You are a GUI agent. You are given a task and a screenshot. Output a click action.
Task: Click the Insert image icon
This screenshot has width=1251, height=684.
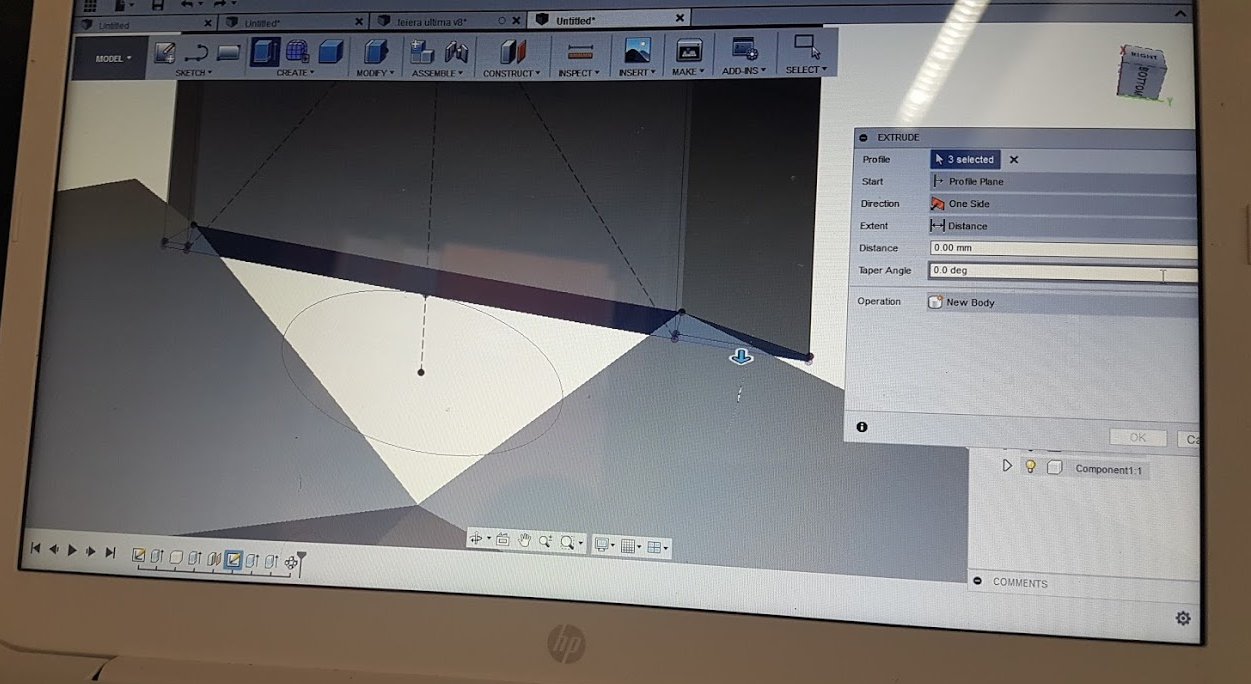pos(637,51)
